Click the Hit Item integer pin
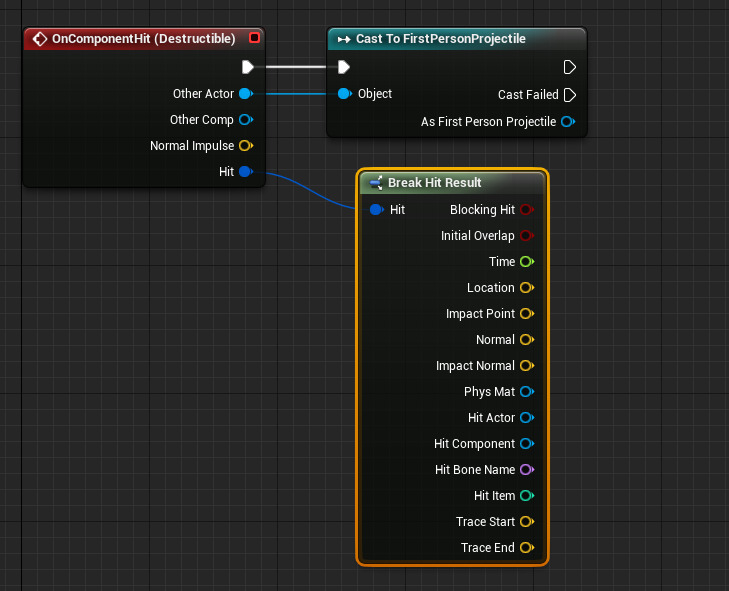 point(526,496)
